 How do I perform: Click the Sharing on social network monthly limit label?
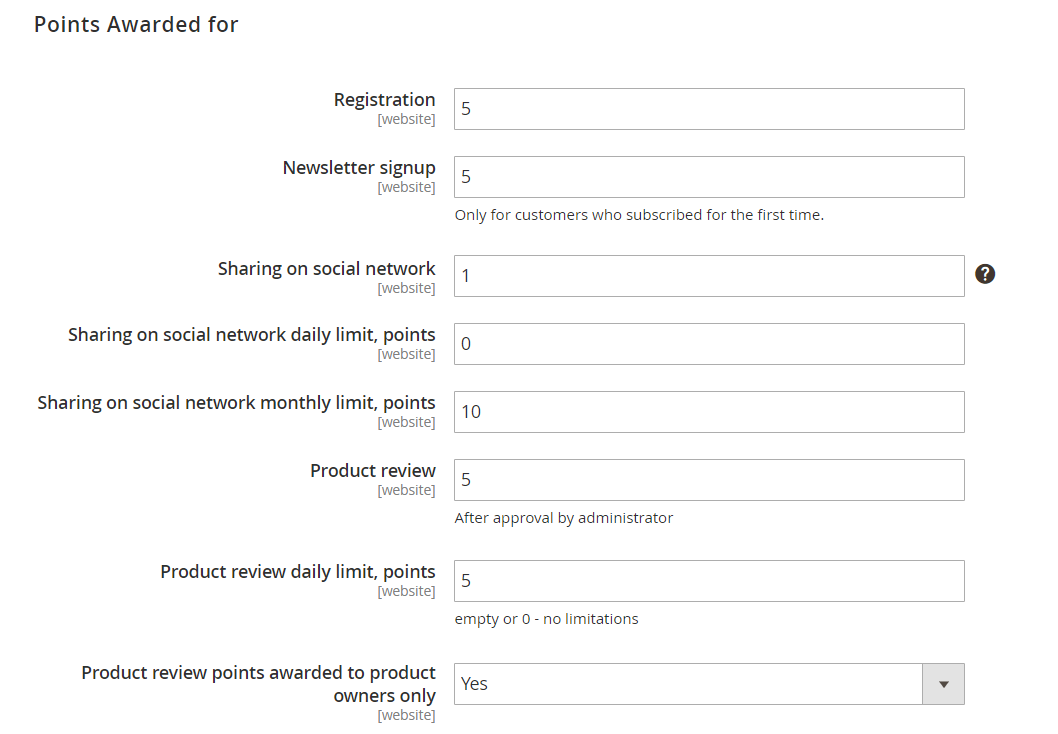pos(236,403)
